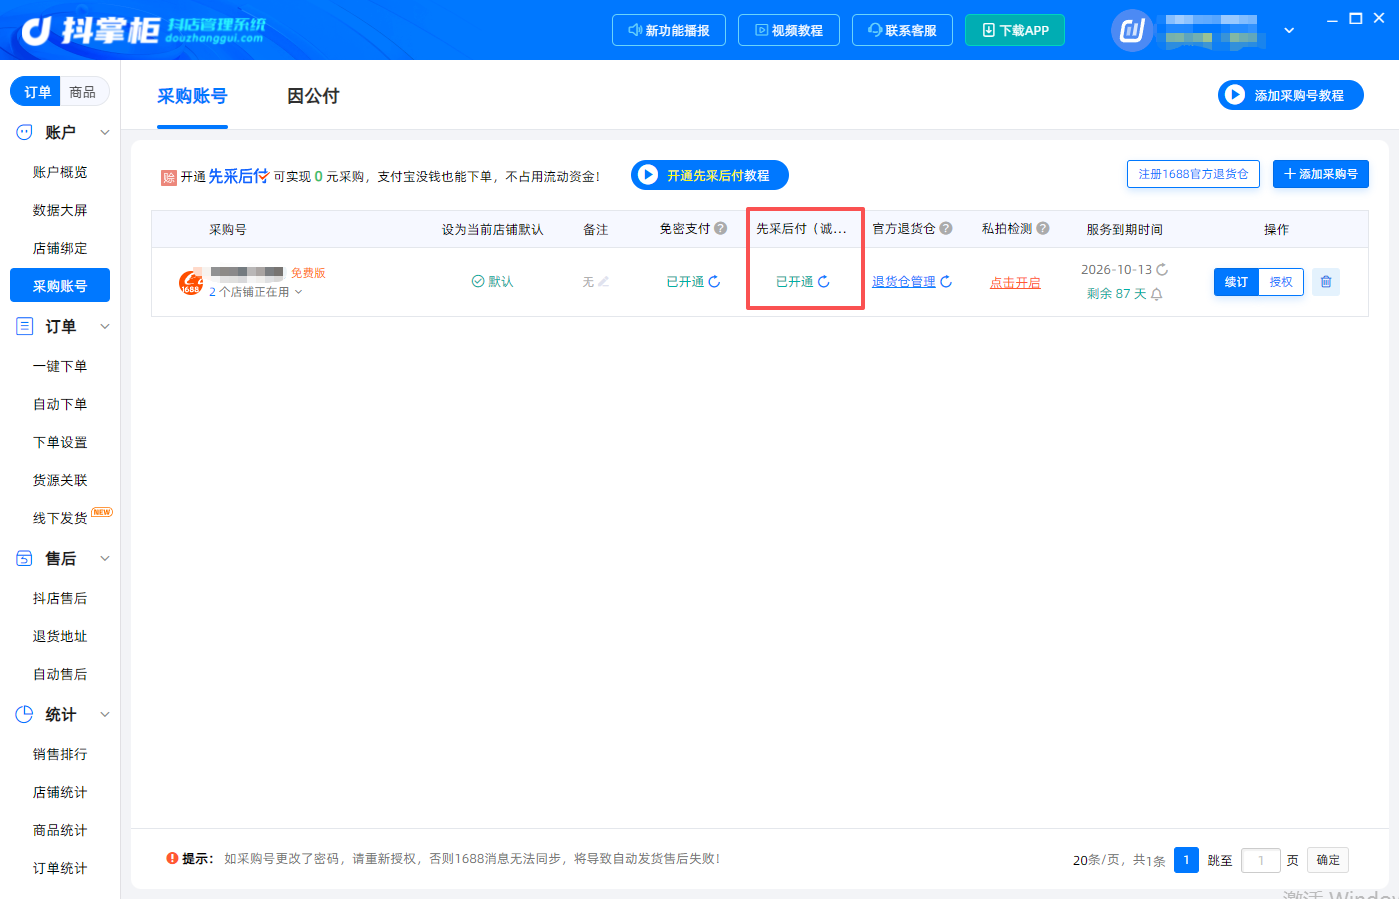Image resolution: width=1399 pixels, height=899 pixels.
Task: Click the 添加采购号 button
Action: (x=1320, y=174)
